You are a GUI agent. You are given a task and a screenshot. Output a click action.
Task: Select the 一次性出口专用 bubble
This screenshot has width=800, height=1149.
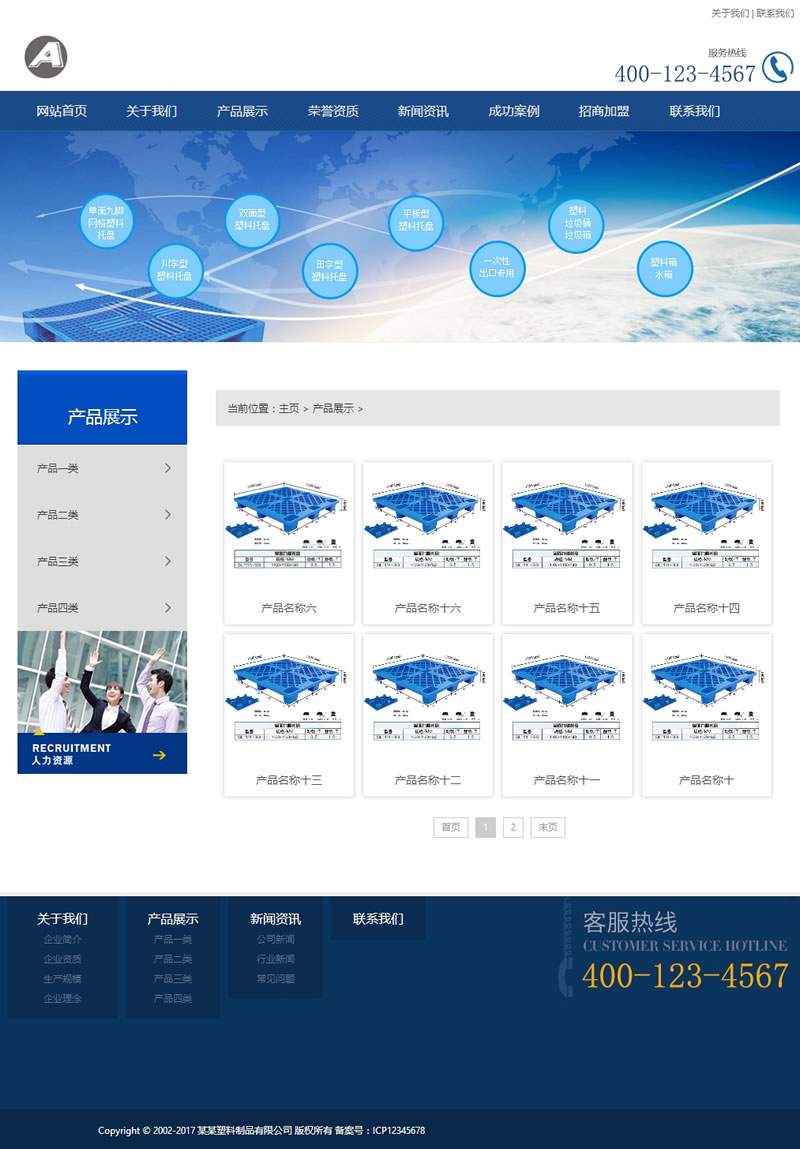[x=497, y=268]
